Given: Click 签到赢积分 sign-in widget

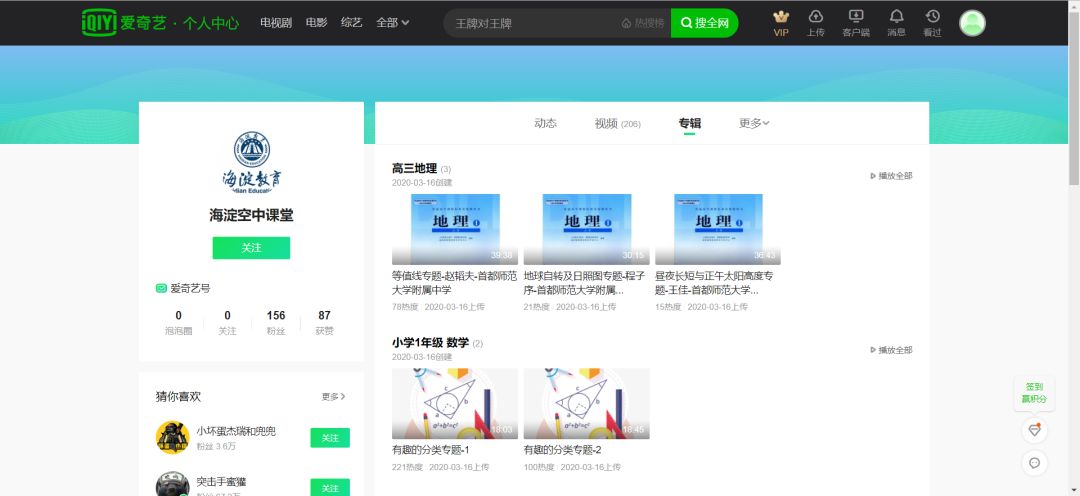Looking at the screenshot, I should (1034, 393).
